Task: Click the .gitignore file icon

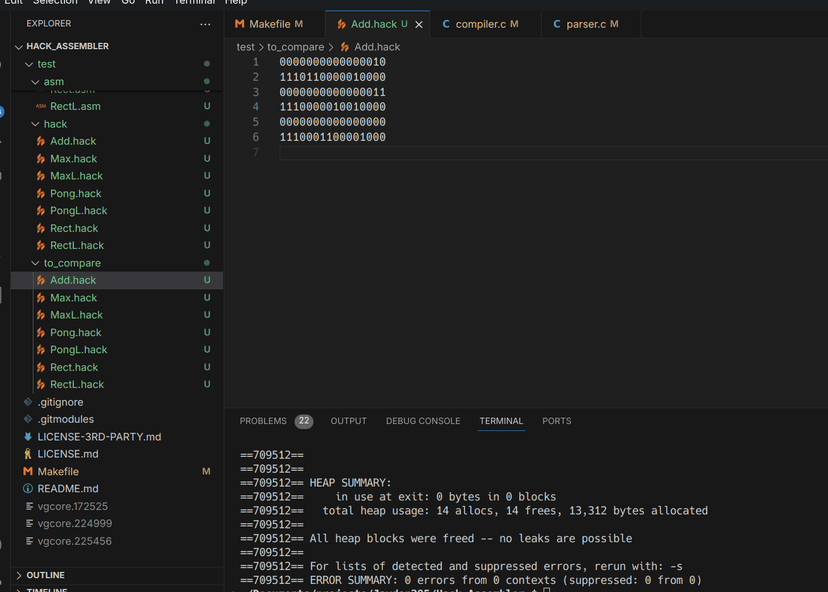Action: coord(28,402)
